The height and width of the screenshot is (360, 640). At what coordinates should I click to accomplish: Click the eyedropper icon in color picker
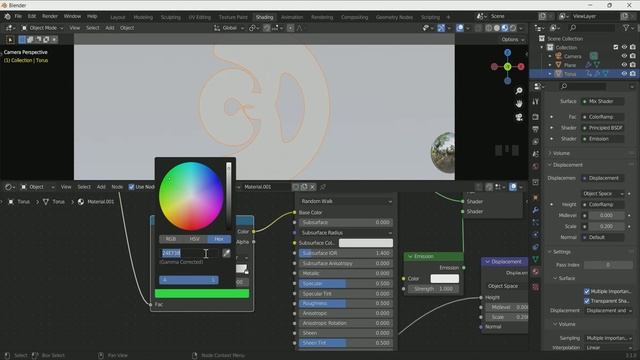226,253
